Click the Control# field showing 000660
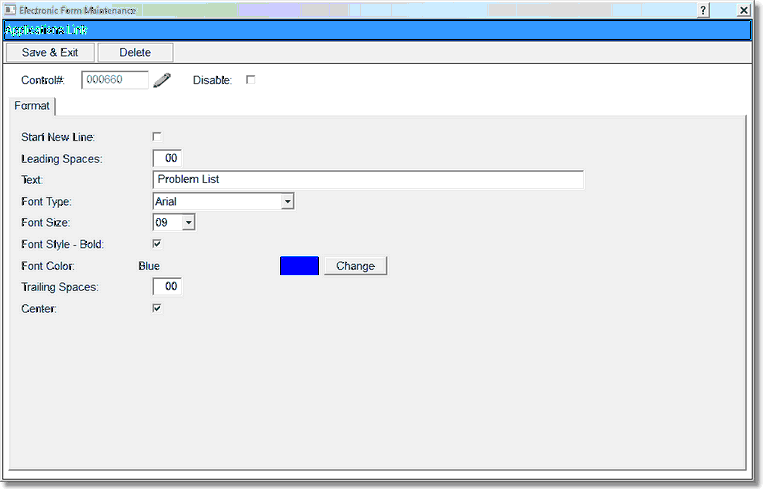Image resolution: width=764 pixels, height=491 pixels. pos(115,80)
